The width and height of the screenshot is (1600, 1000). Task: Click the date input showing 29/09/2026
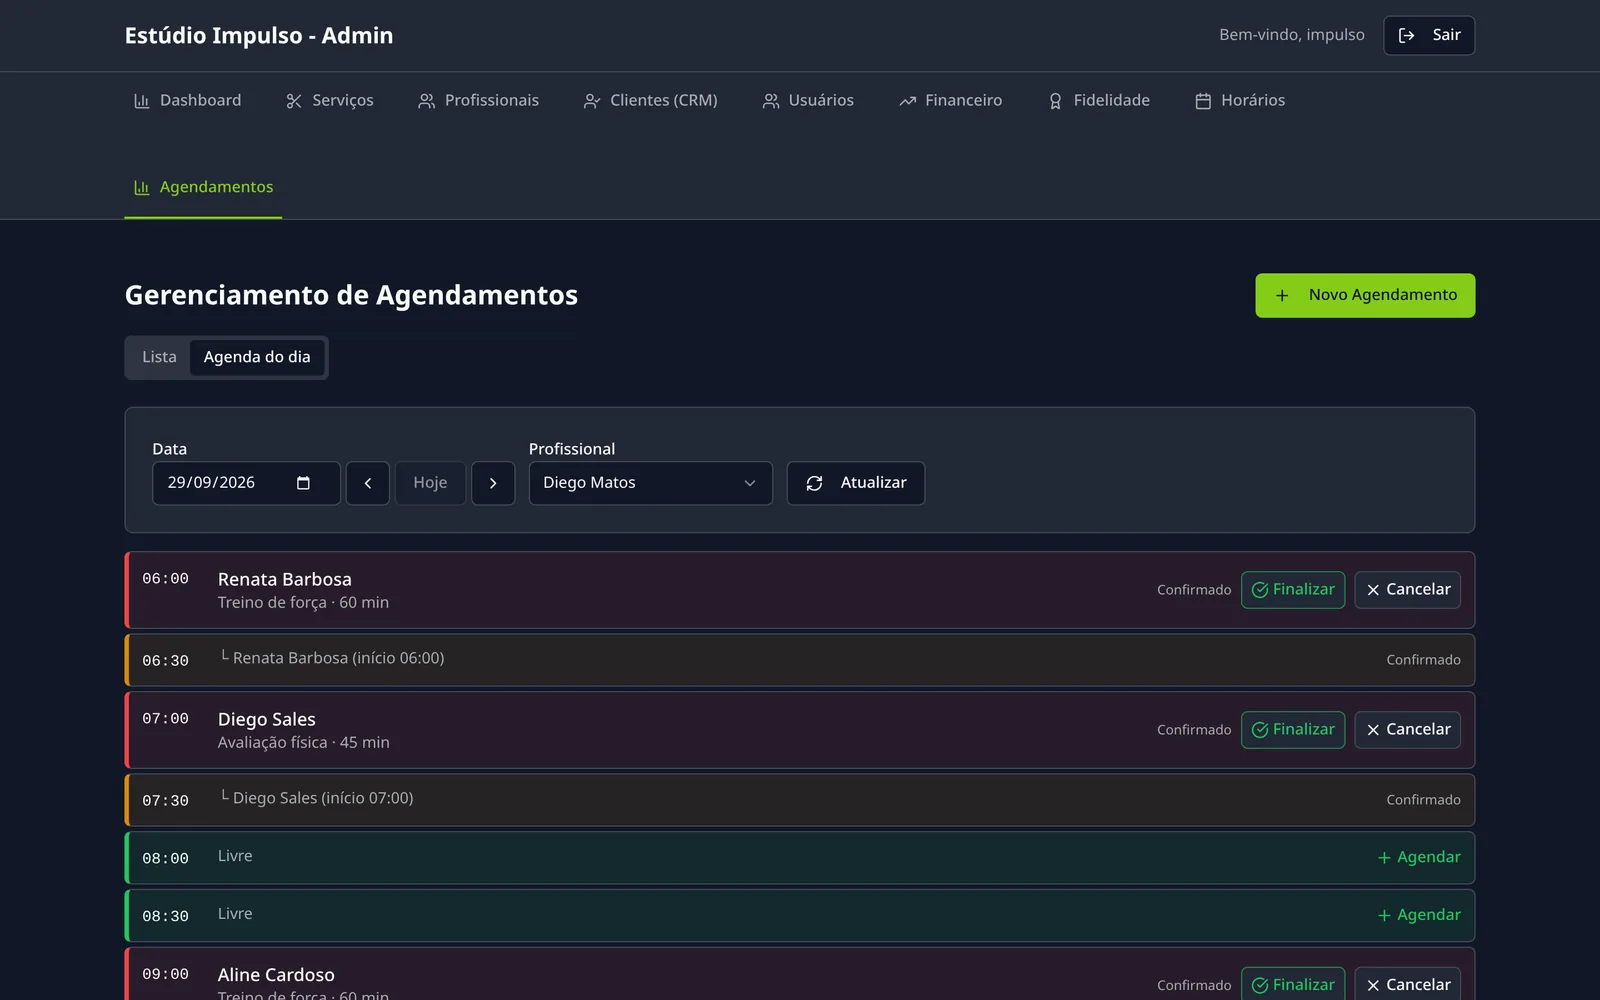(246, 483)
